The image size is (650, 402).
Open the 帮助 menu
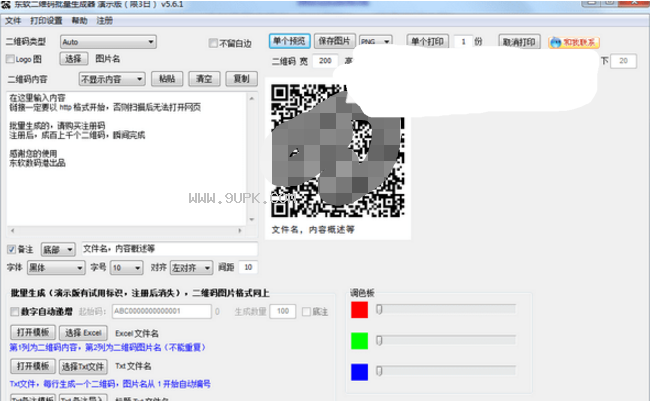coord(79,21)
